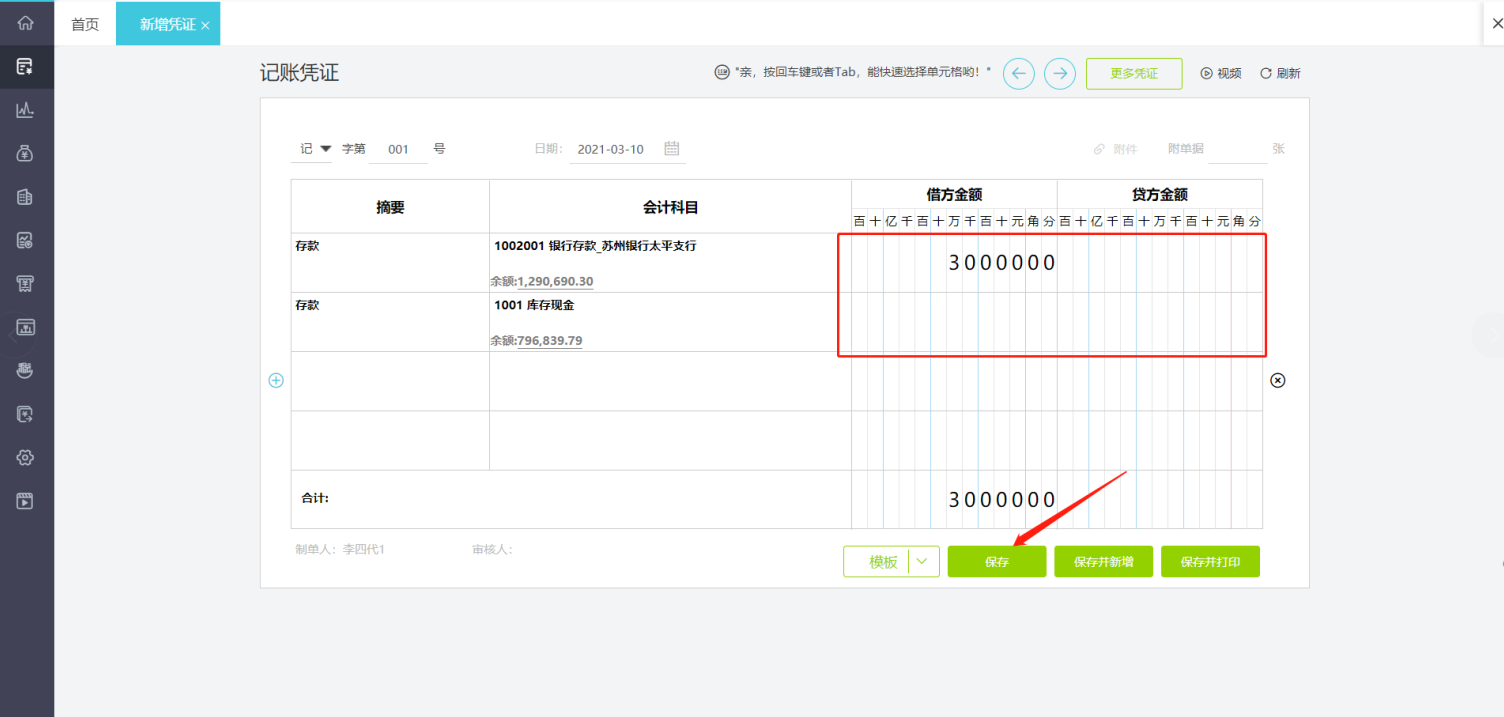The image size is (1504, 717).
Task: Click the 合计 debit total 3000000
Action: tap(1002, 500)
